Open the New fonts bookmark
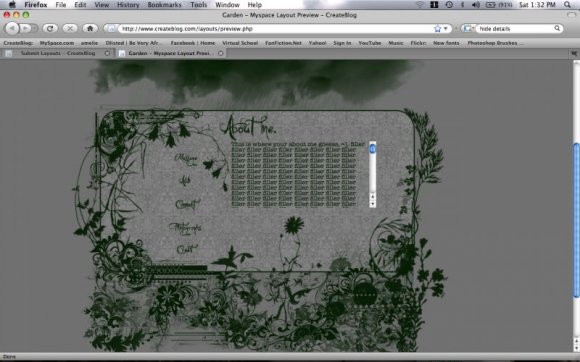Image resolution: width=580 pixels, height=362 pixels. click(446, 43)
